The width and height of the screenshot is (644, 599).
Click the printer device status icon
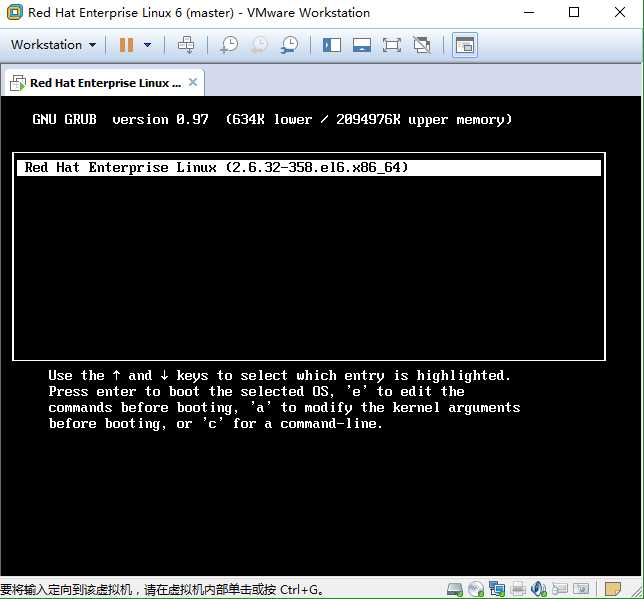click(518, 589)
